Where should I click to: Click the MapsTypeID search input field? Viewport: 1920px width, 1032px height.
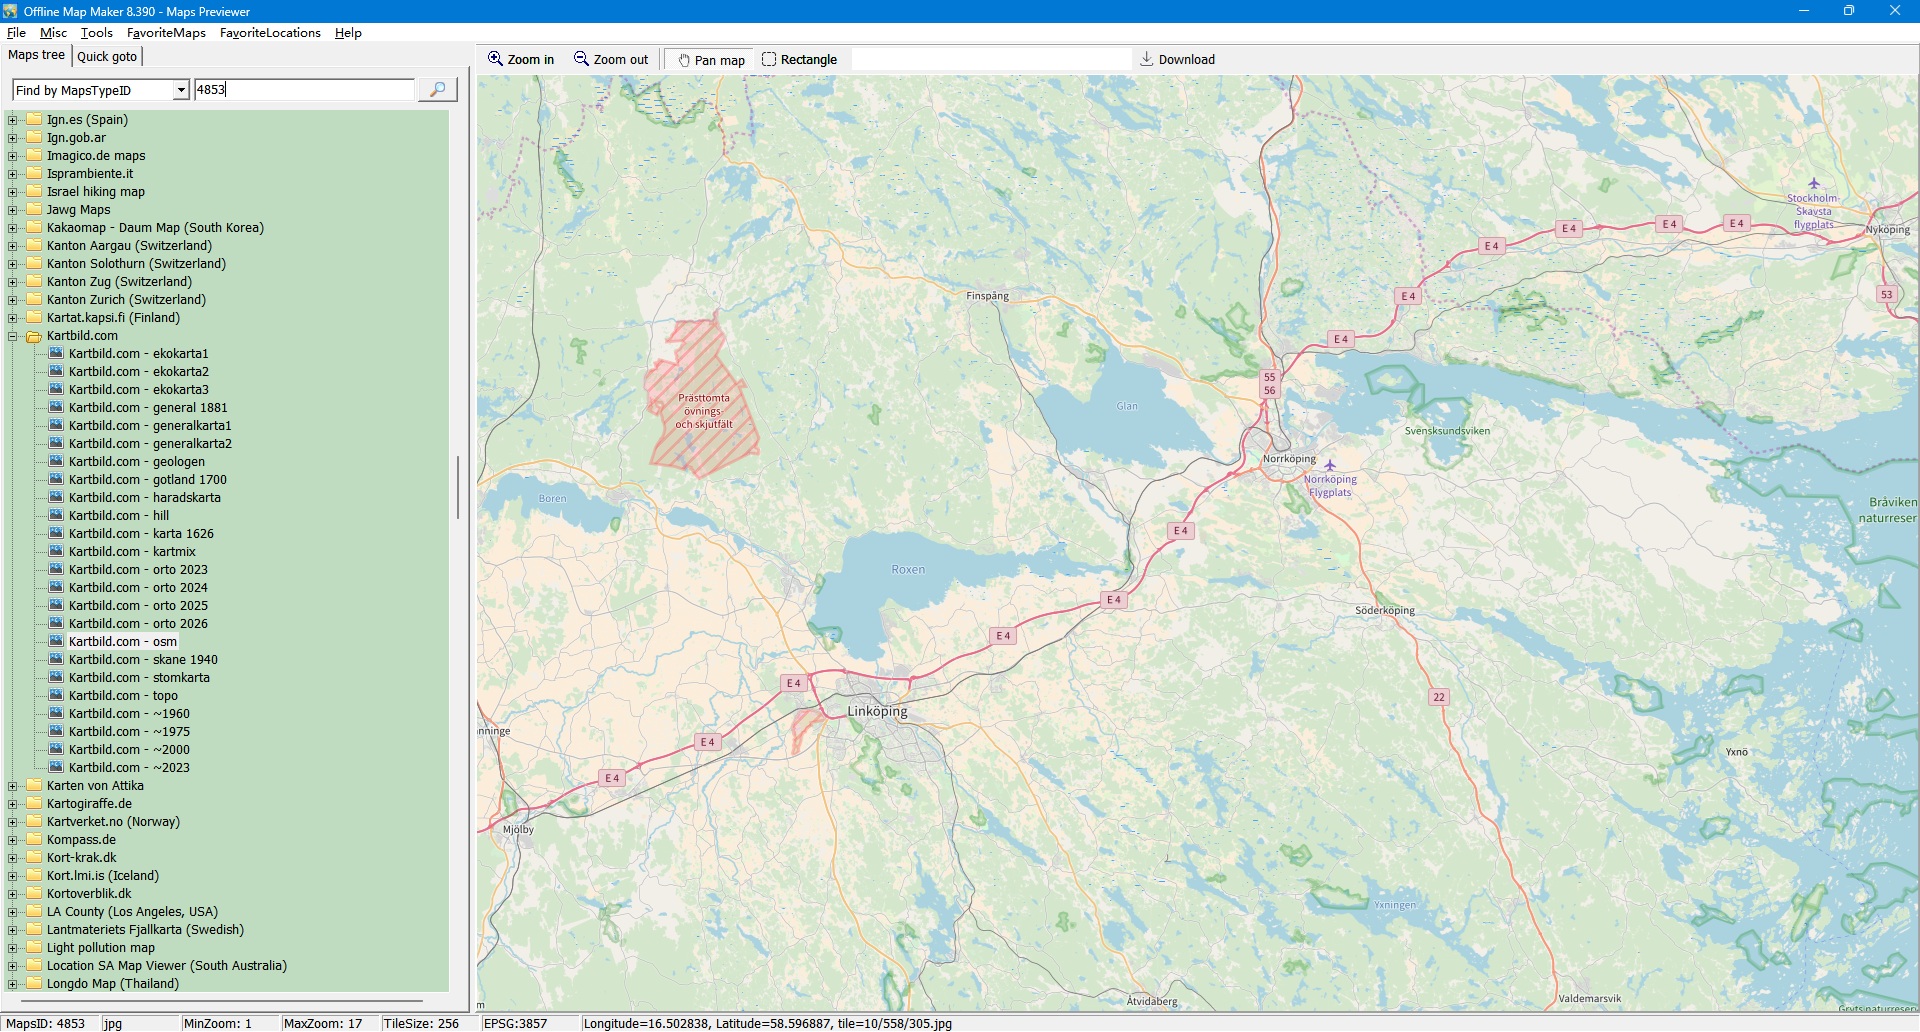[304, 90]
